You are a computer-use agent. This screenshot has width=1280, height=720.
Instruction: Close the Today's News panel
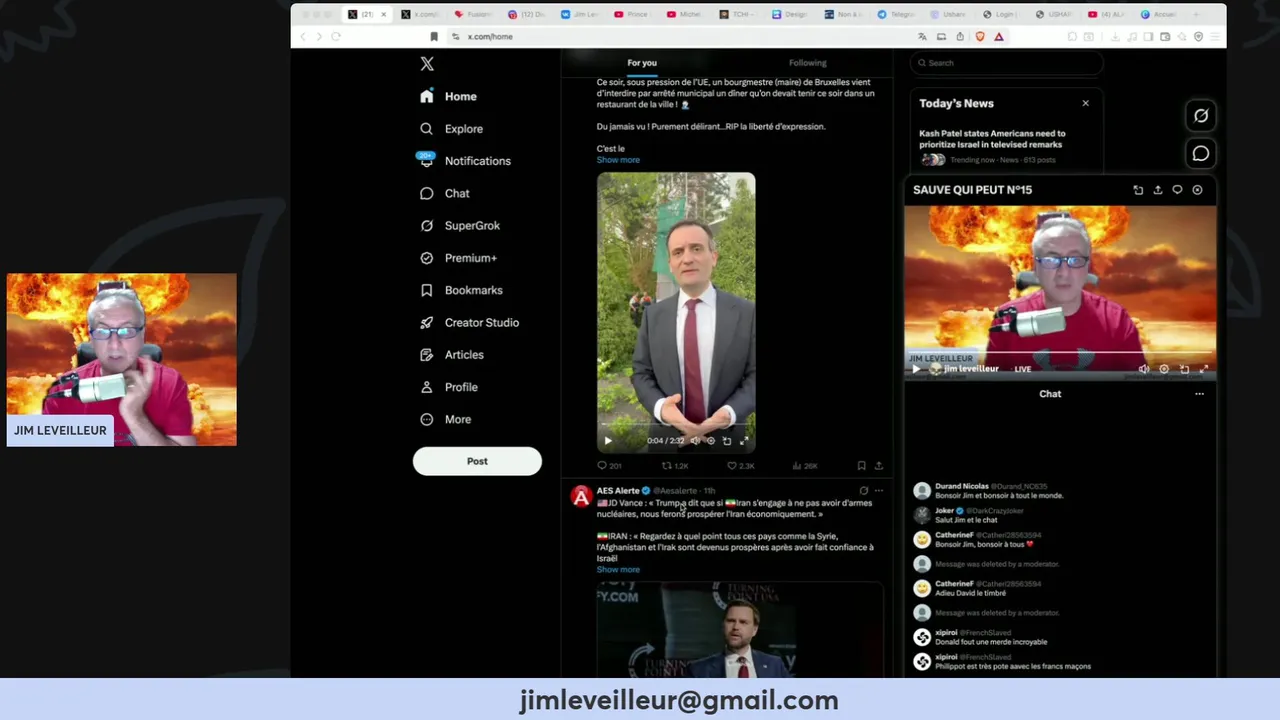tap(1085, 103)
